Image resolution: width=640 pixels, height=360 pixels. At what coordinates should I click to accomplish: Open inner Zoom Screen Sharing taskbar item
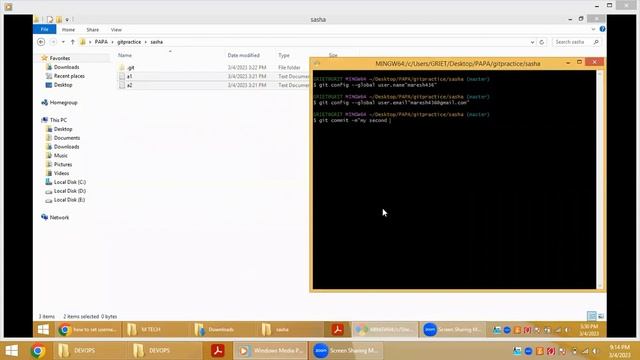(453, 329)
